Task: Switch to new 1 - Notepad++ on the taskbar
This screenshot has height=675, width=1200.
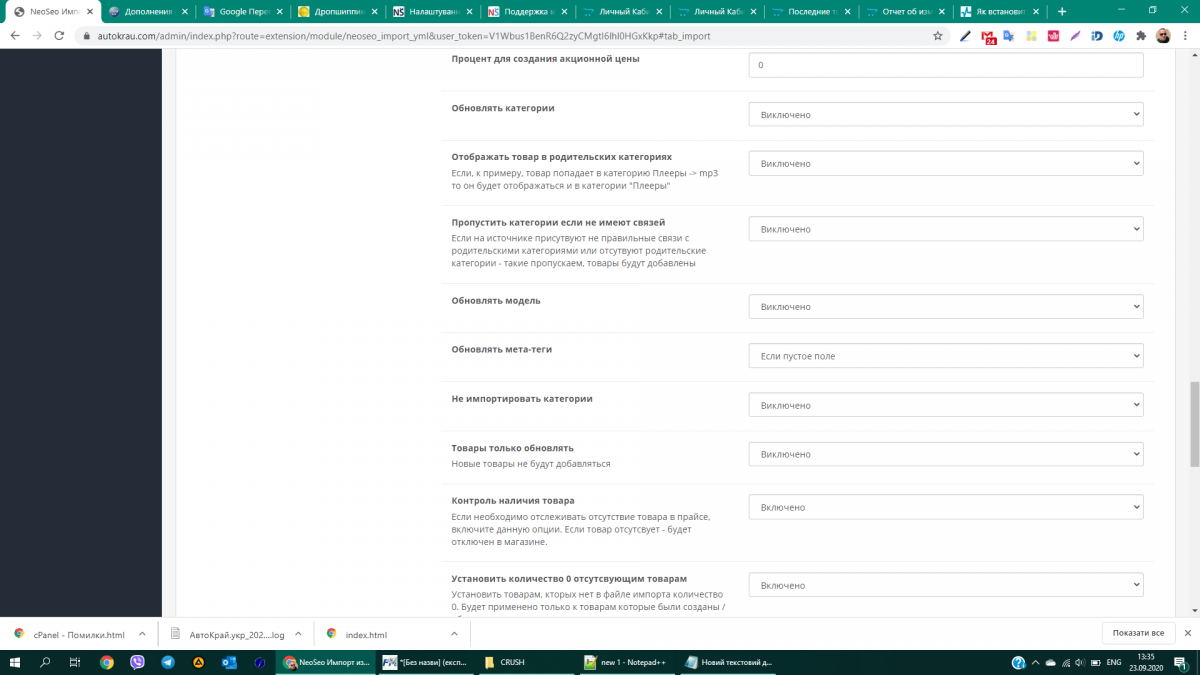Action: 627,662
